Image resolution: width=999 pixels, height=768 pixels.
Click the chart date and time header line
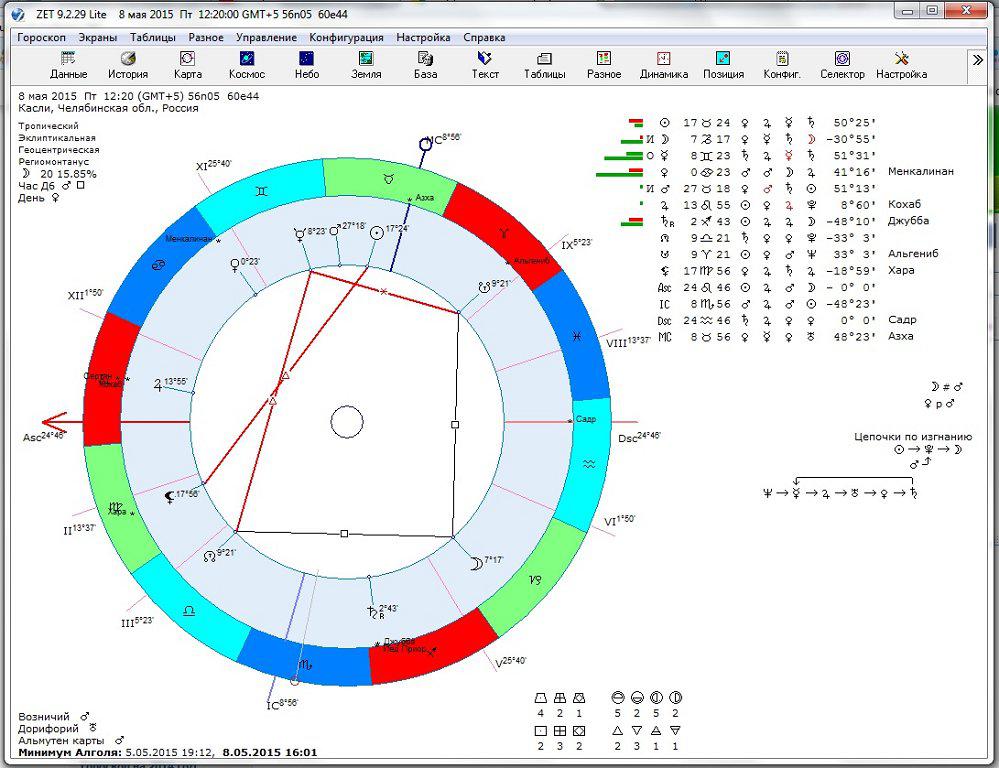point(138,96)
